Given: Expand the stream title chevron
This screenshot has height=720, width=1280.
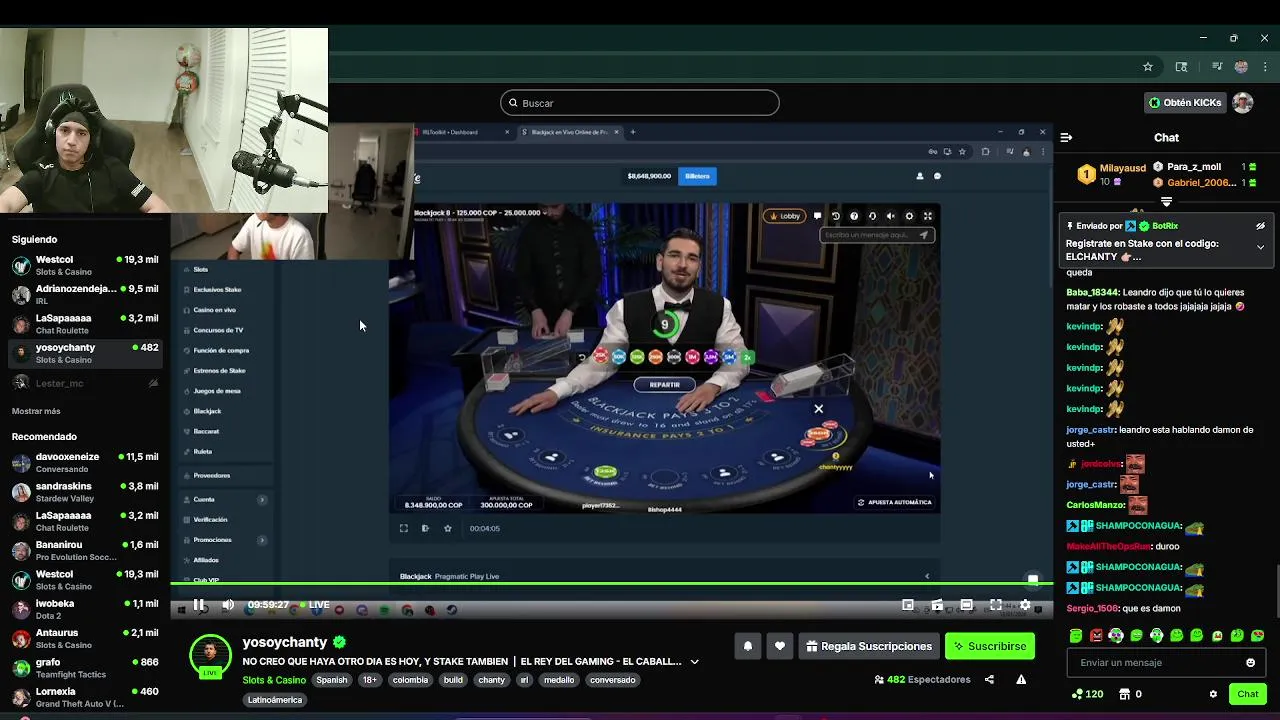Looking at the screenshot, I should coord(694,661).
